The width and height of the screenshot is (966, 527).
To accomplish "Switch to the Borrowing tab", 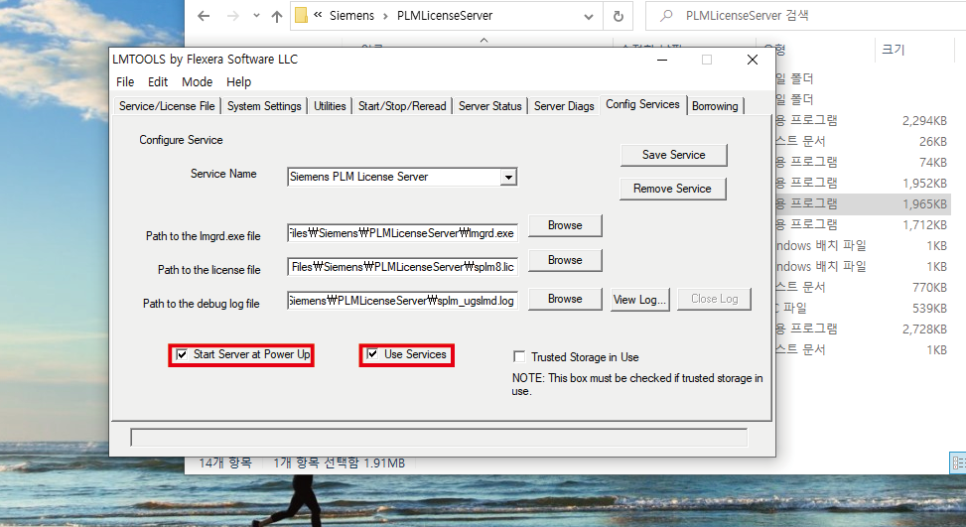I will [x=715, y=106].
